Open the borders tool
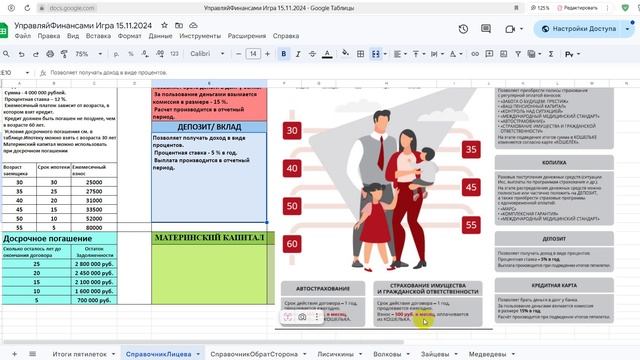The height and width of the screenshot is (360, 640). tap(360, 54)
